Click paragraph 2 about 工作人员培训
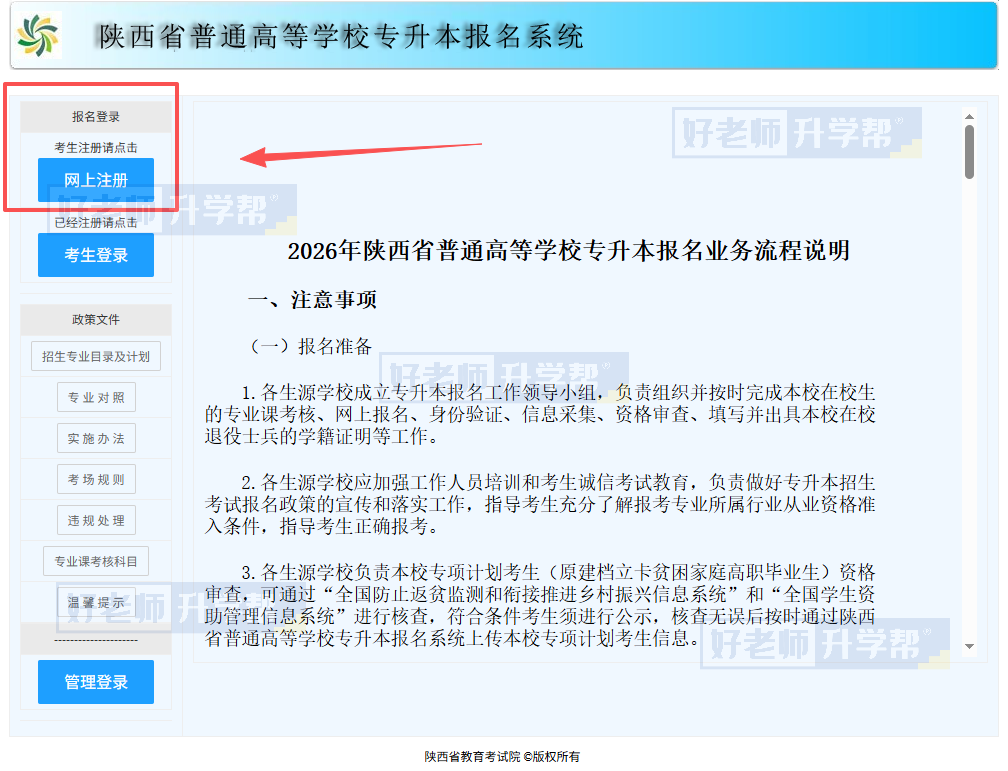Image resolution: width=1008 pixels, height=771 pixels. [x=540, y=504]
